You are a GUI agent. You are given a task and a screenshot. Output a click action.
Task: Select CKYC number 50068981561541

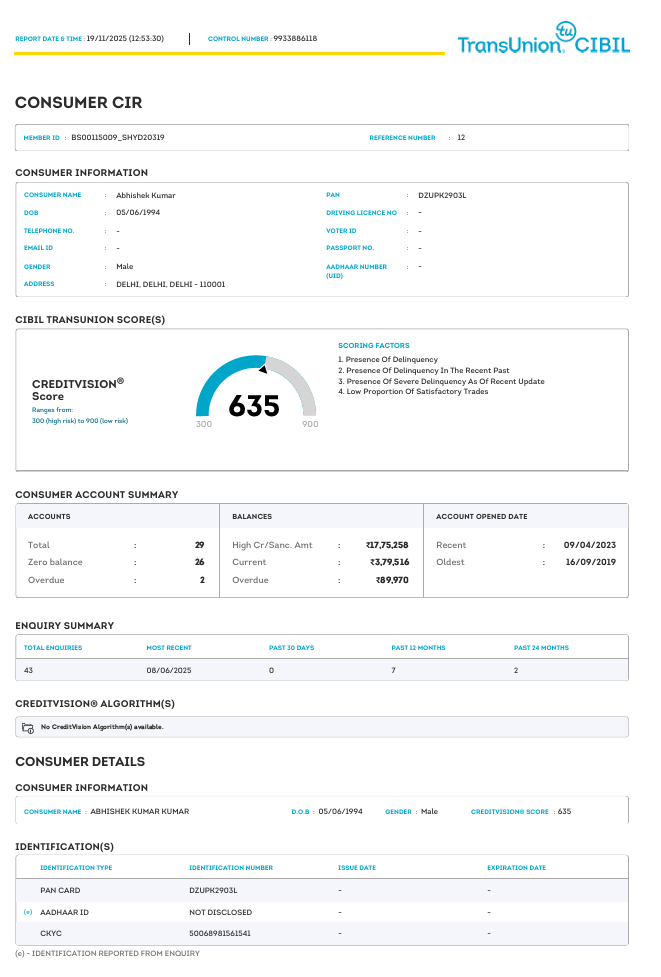[220, 933]
